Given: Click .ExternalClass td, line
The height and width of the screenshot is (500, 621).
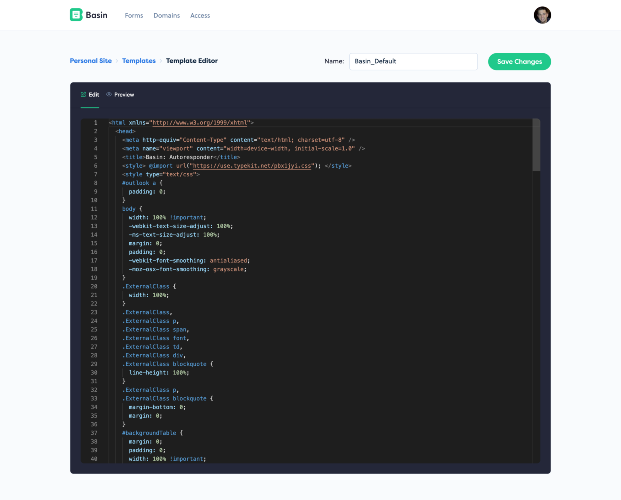Looking at the screenshot, I should coord(152,347).
